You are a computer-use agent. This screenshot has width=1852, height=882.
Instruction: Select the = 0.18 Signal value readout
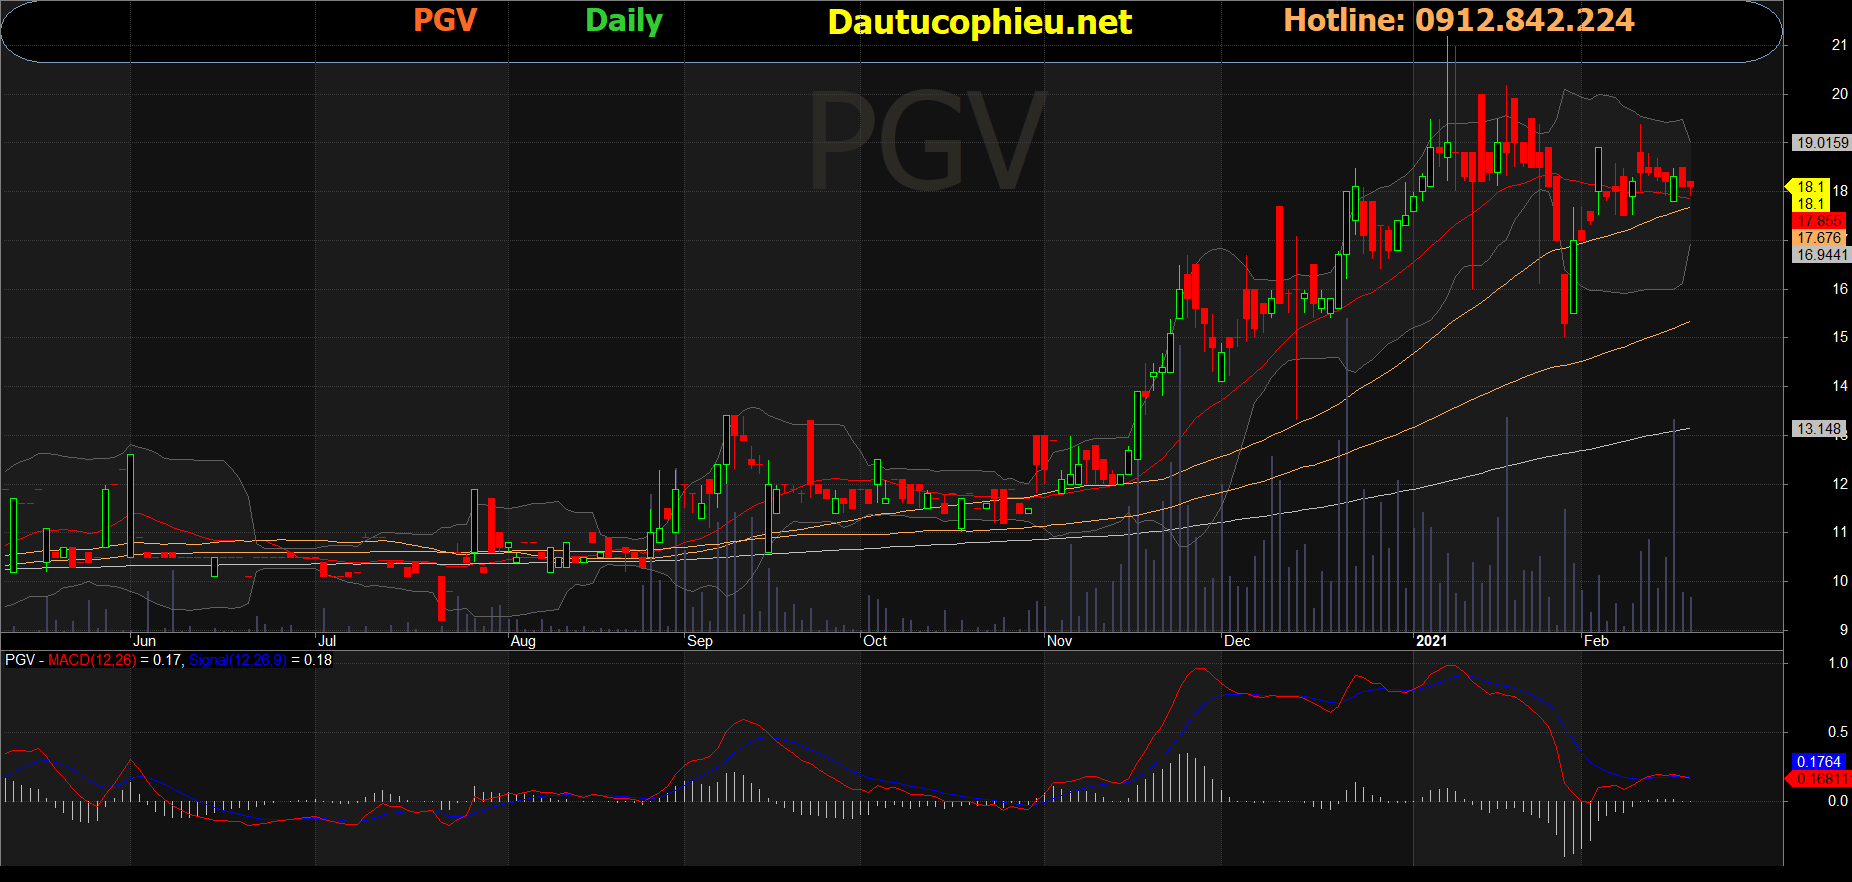click(x=311, y=660)
